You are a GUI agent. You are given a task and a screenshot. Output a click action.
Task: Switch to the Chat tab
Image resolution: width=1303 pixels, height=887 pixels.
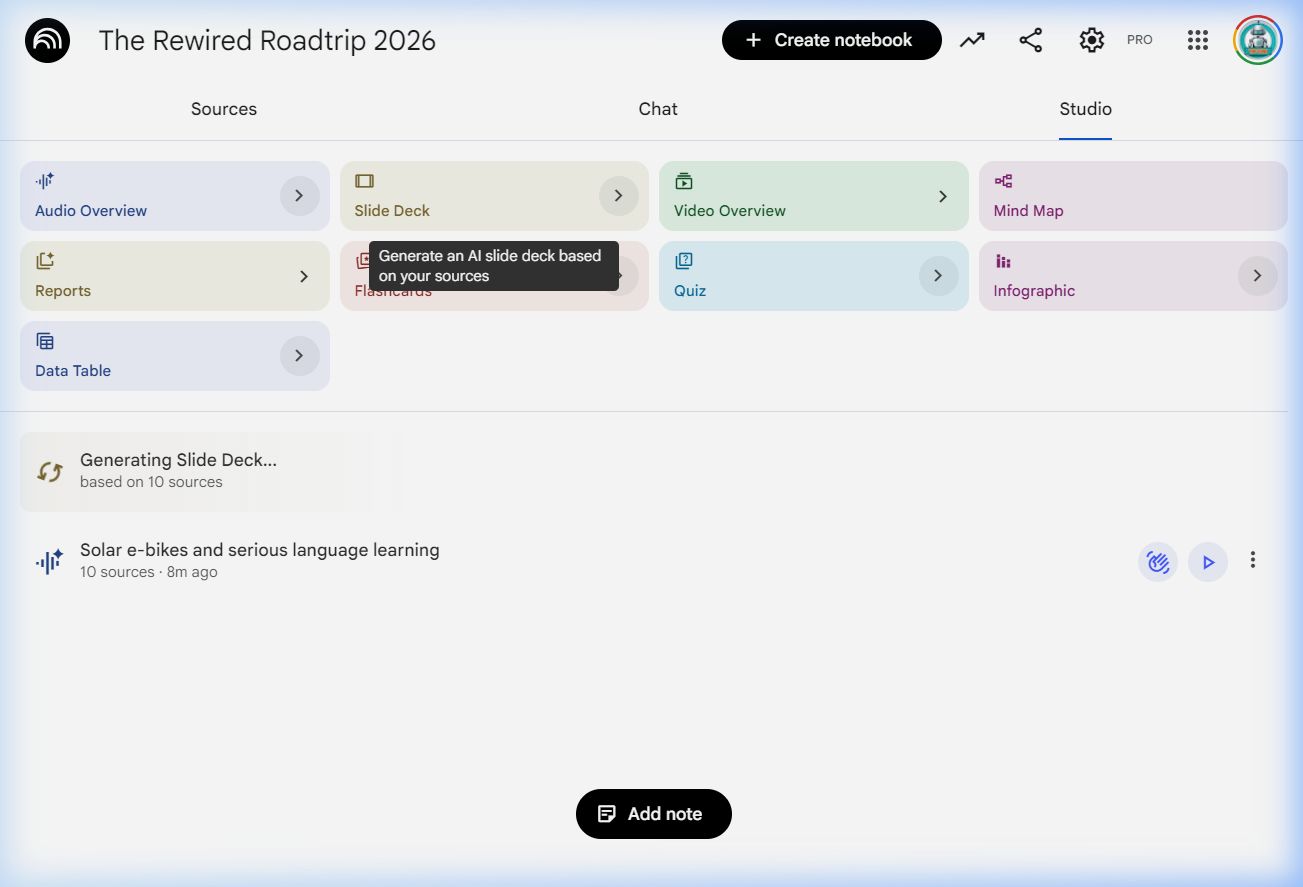[658, 109]
